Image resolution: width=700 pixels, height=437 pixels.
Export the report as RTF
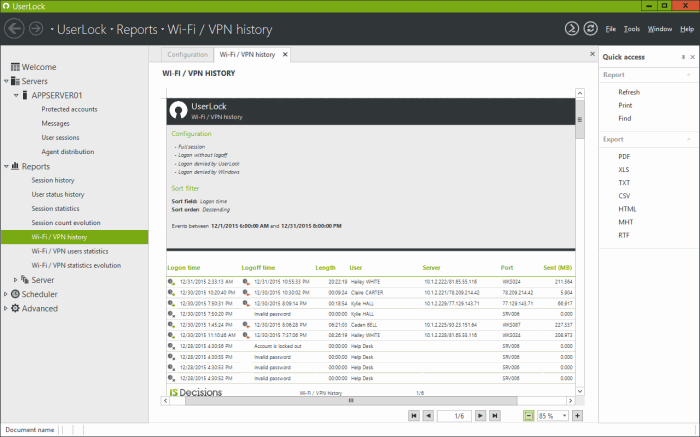[x=624, y=235]
